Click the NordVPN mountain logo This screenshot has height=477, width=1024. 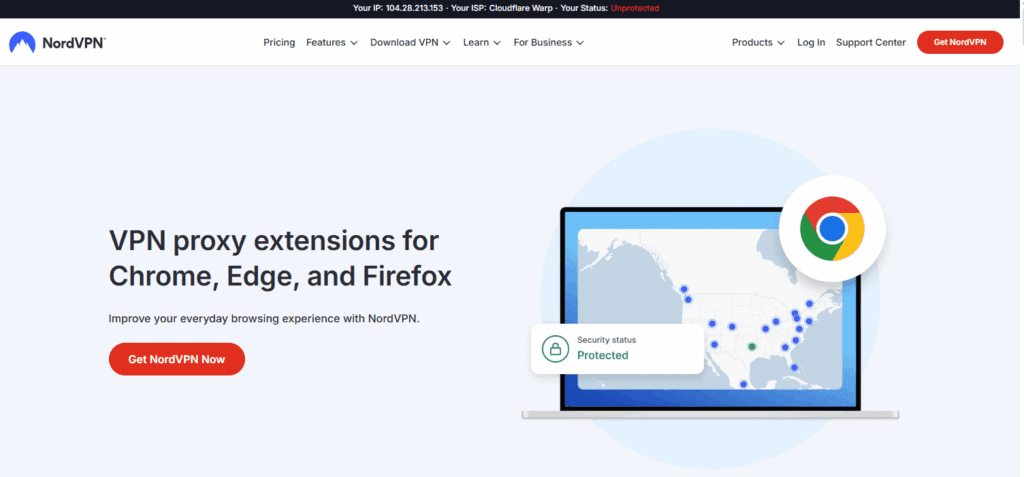pyautogui.click(x=21, y=43)
